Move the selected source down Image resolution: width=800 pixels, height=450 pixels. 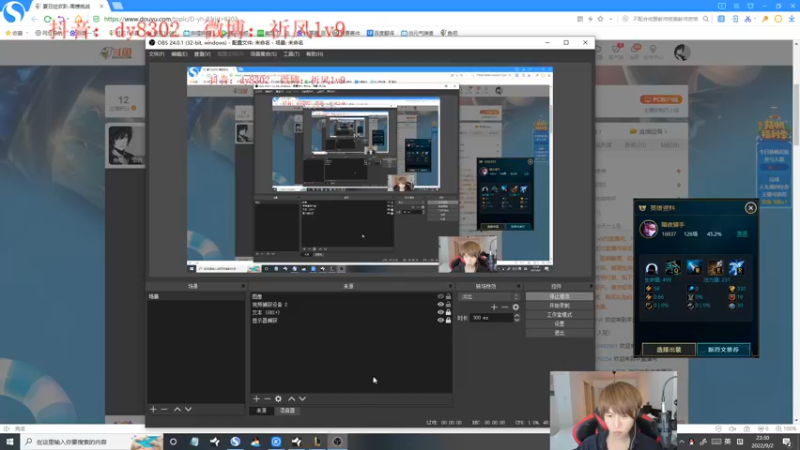pos(303,398)
